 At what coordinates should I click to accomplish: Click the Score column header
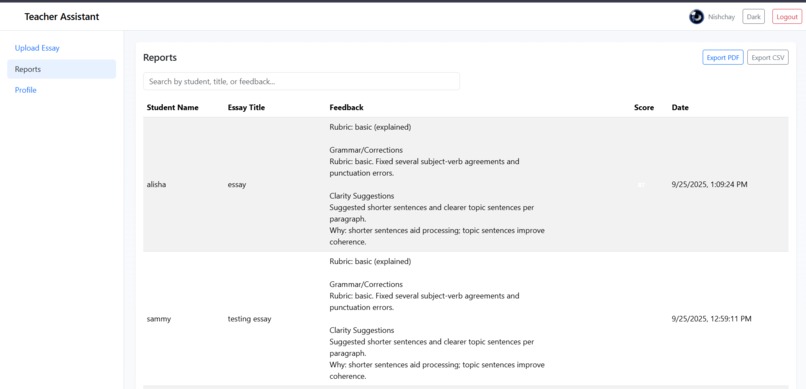tap(644, 107)
